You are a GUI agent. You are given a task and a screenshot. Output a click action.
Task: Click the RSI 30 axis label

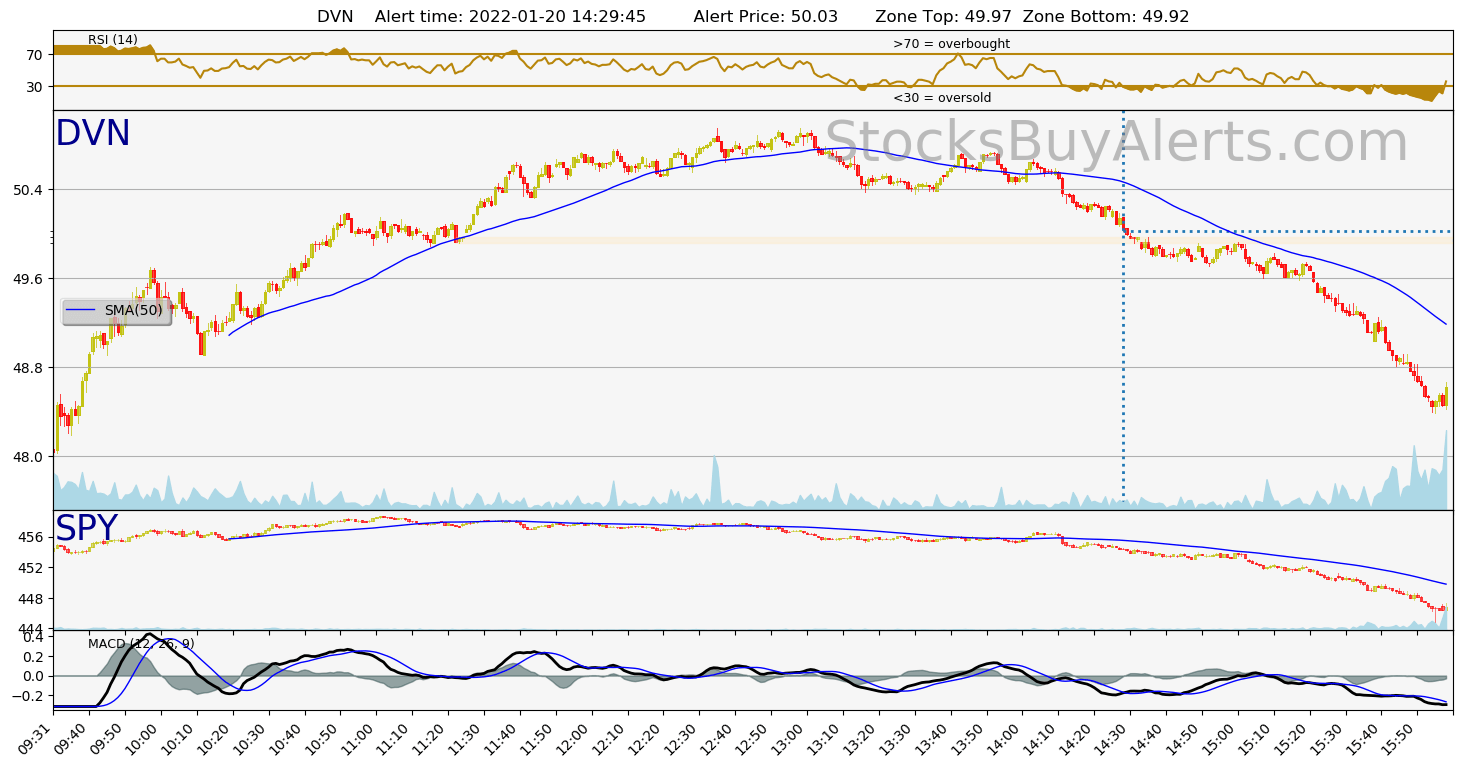35,87
